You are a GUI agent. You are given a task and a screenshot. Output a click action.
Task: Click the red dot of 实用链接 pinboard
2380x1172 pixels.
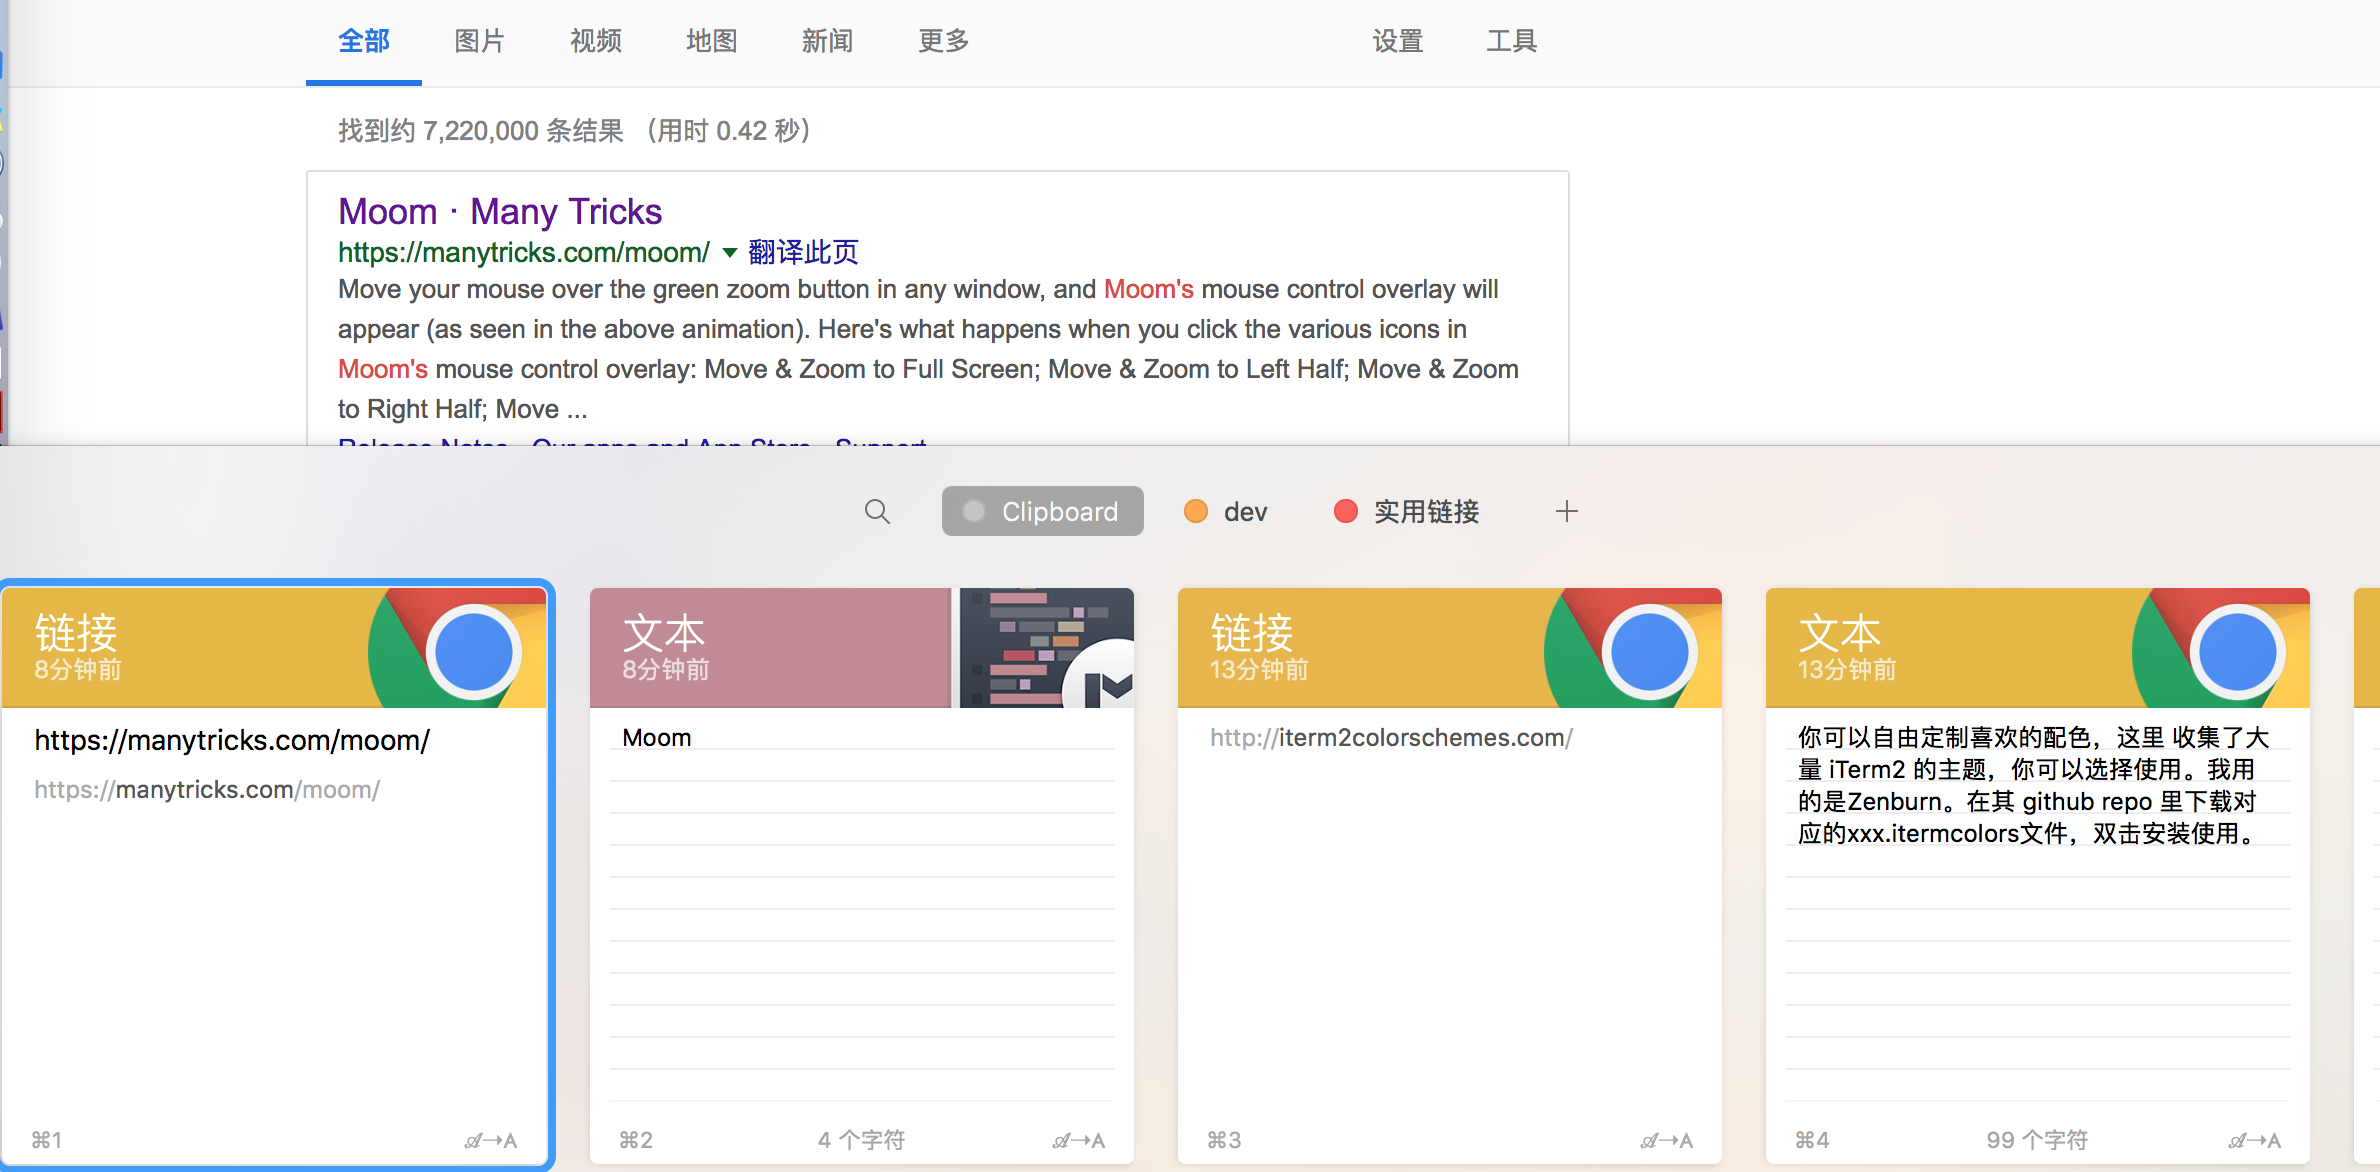click(1345, 512)
